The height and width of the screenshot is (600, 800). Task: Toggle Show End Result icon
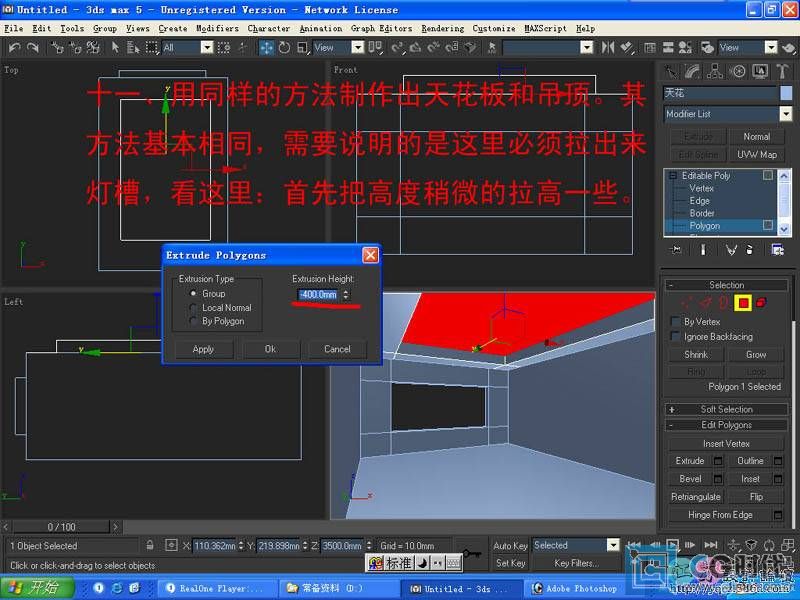tap(703, 249)
